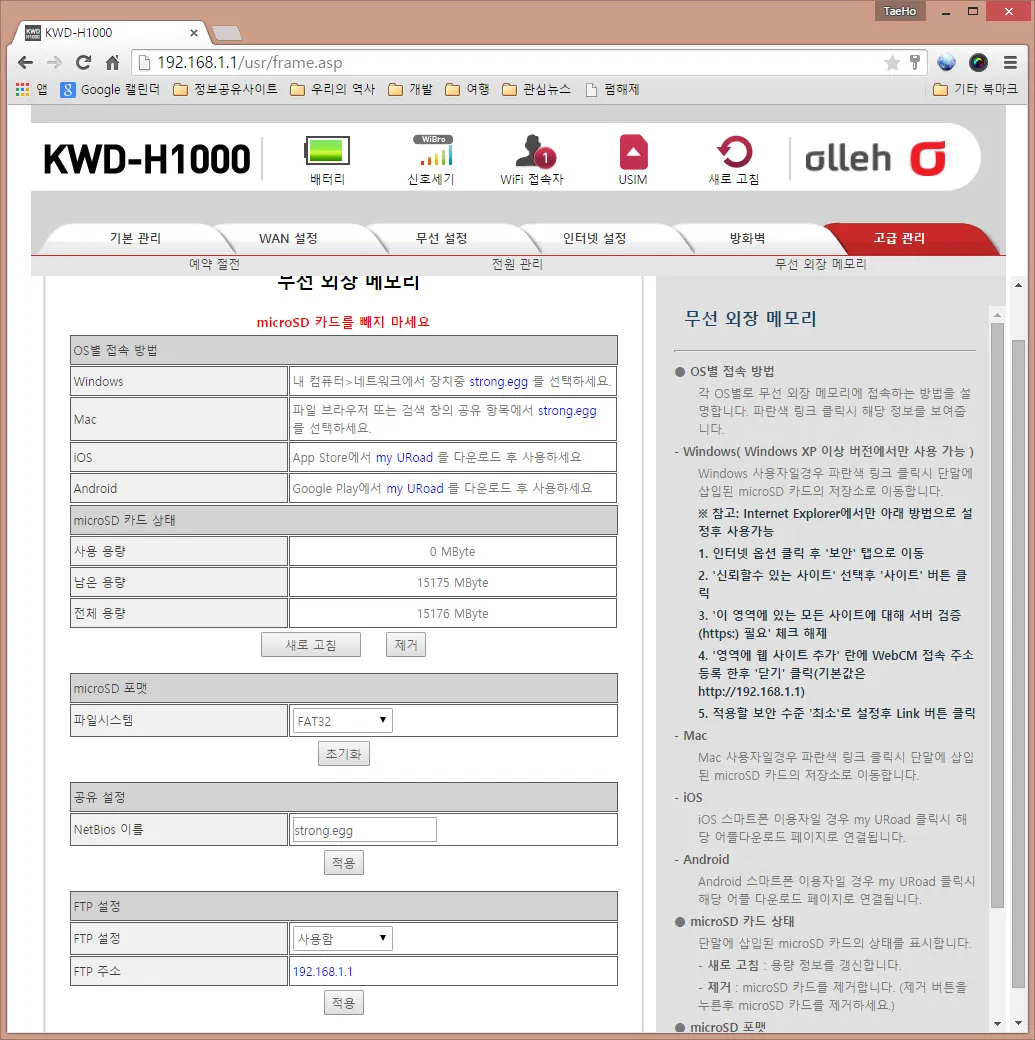Open the Chrome hamburger menu
Screen dimensions: 1035x1040
coord(1010,62)
